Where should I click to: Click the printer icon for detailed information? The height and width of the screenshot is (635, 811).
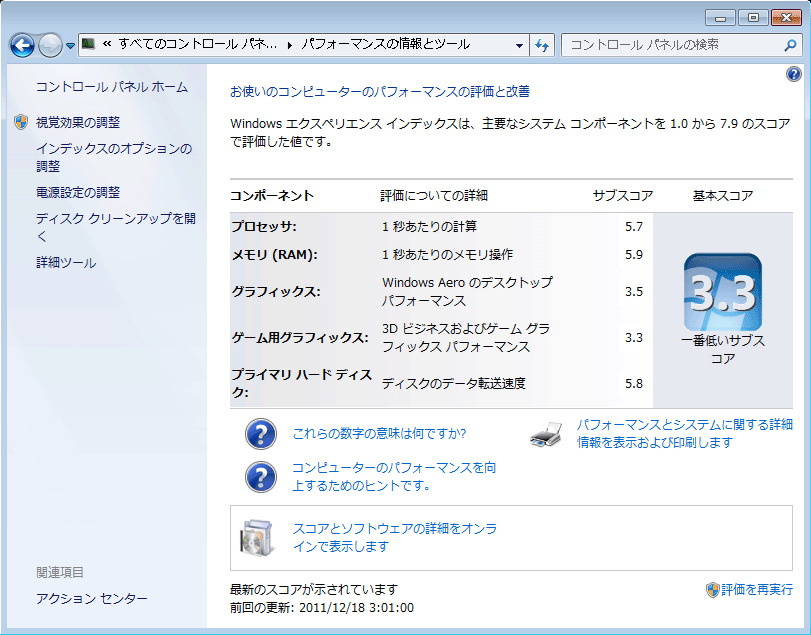[549, 433]
